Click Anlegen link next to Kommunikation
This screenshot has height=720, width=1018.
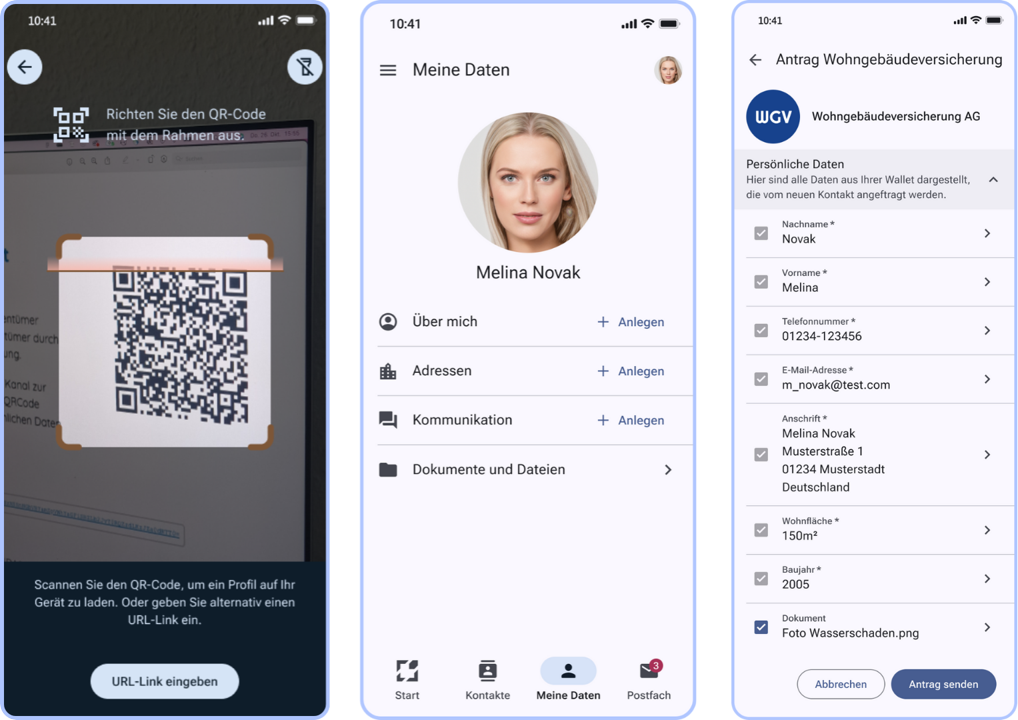click(x=640, y=420)
